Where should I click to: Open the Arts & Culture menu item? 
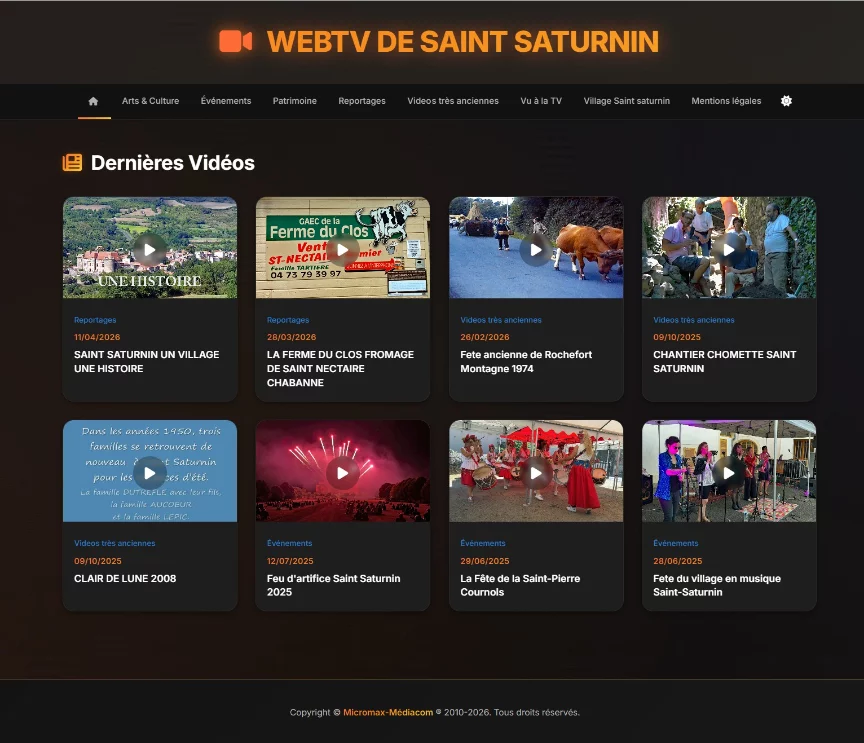point(150,101)
